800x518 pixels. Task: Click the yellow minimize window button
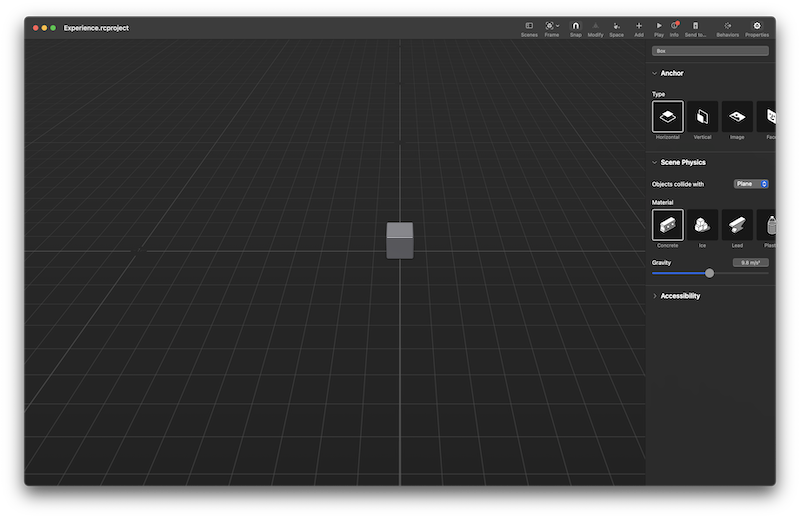pyautogui.click(x=44, y=28)
